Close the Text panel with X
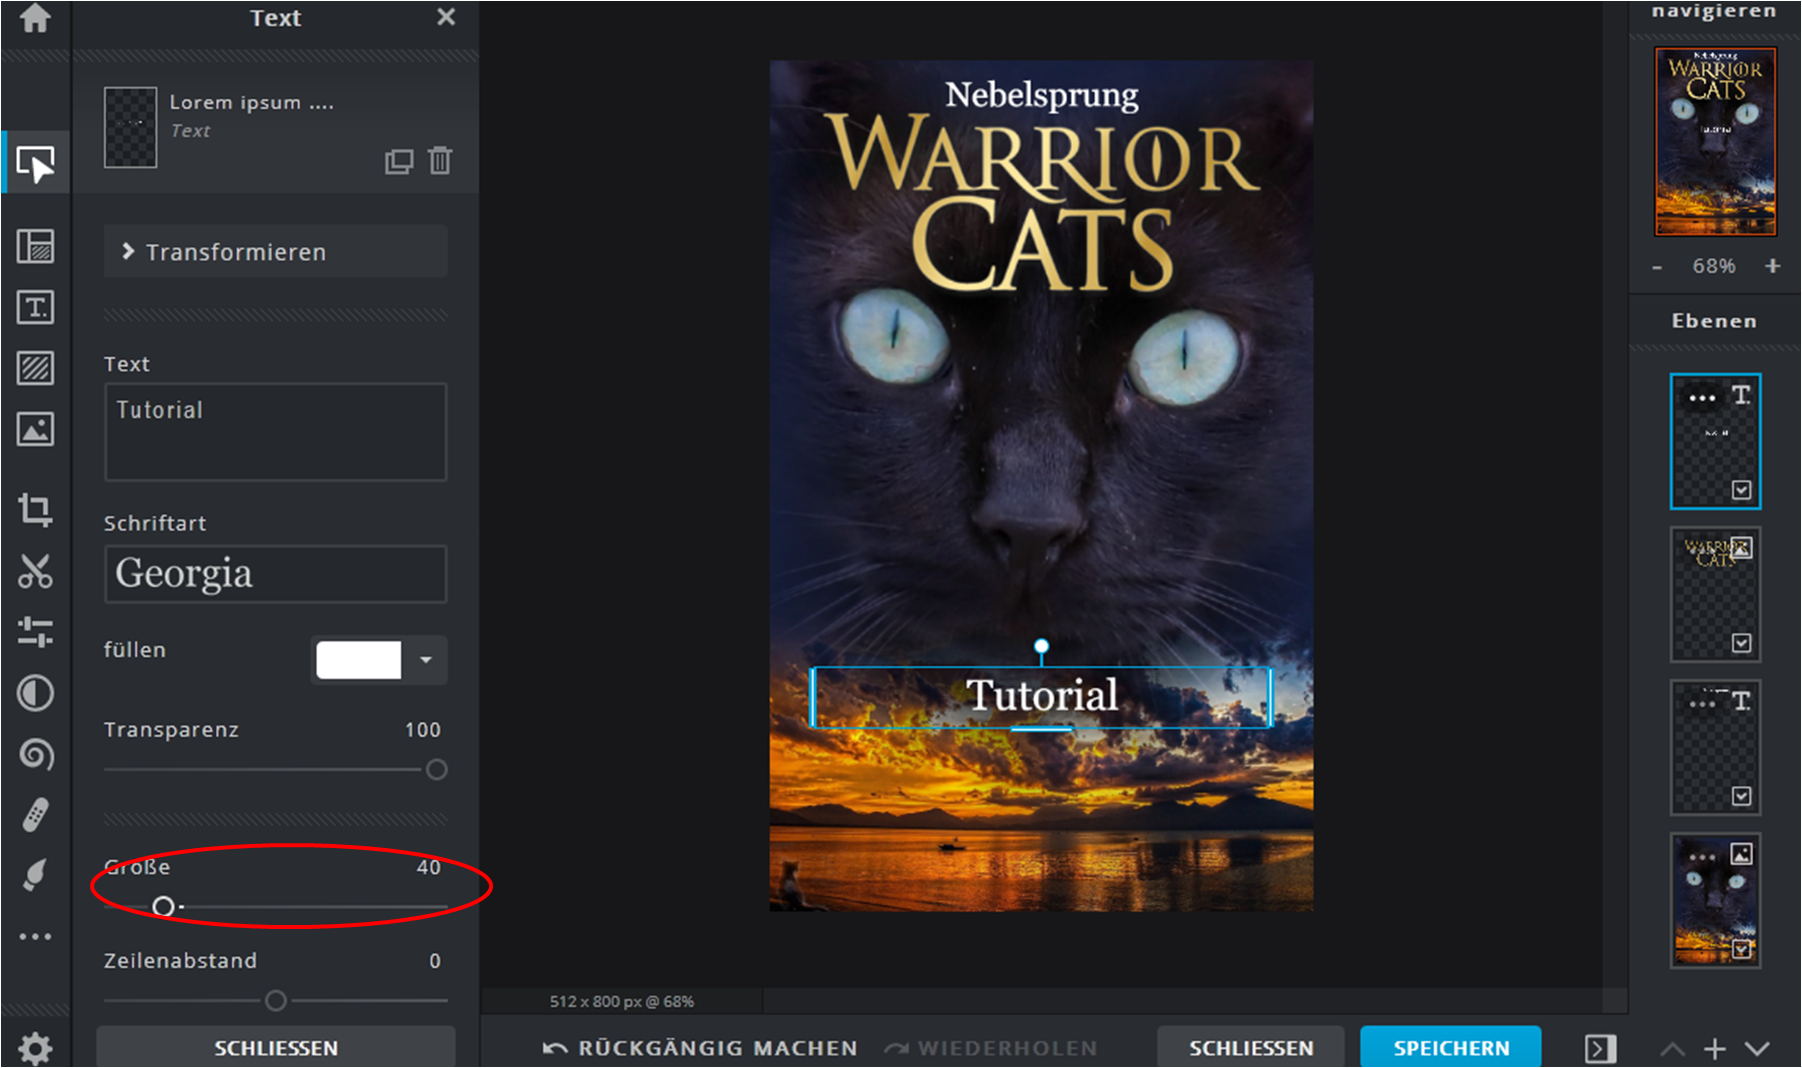 [446, 17]
